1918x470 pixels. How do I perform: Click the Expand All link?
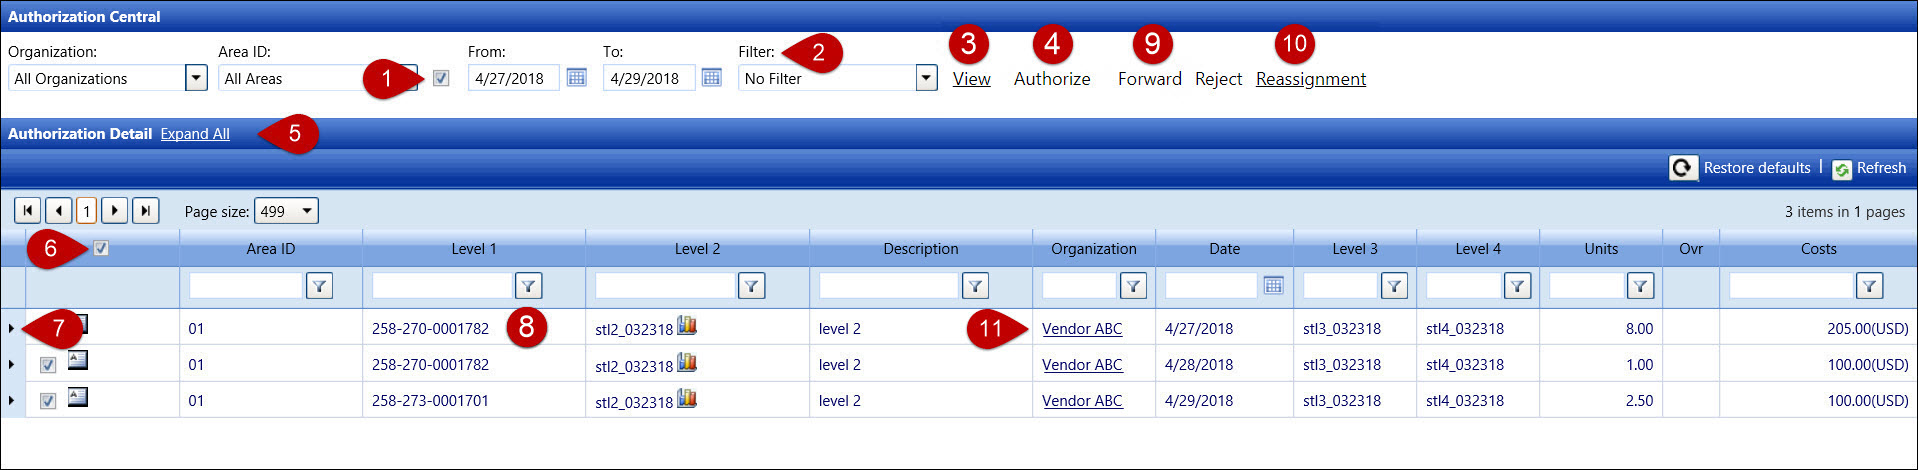(x=195, y=134)
